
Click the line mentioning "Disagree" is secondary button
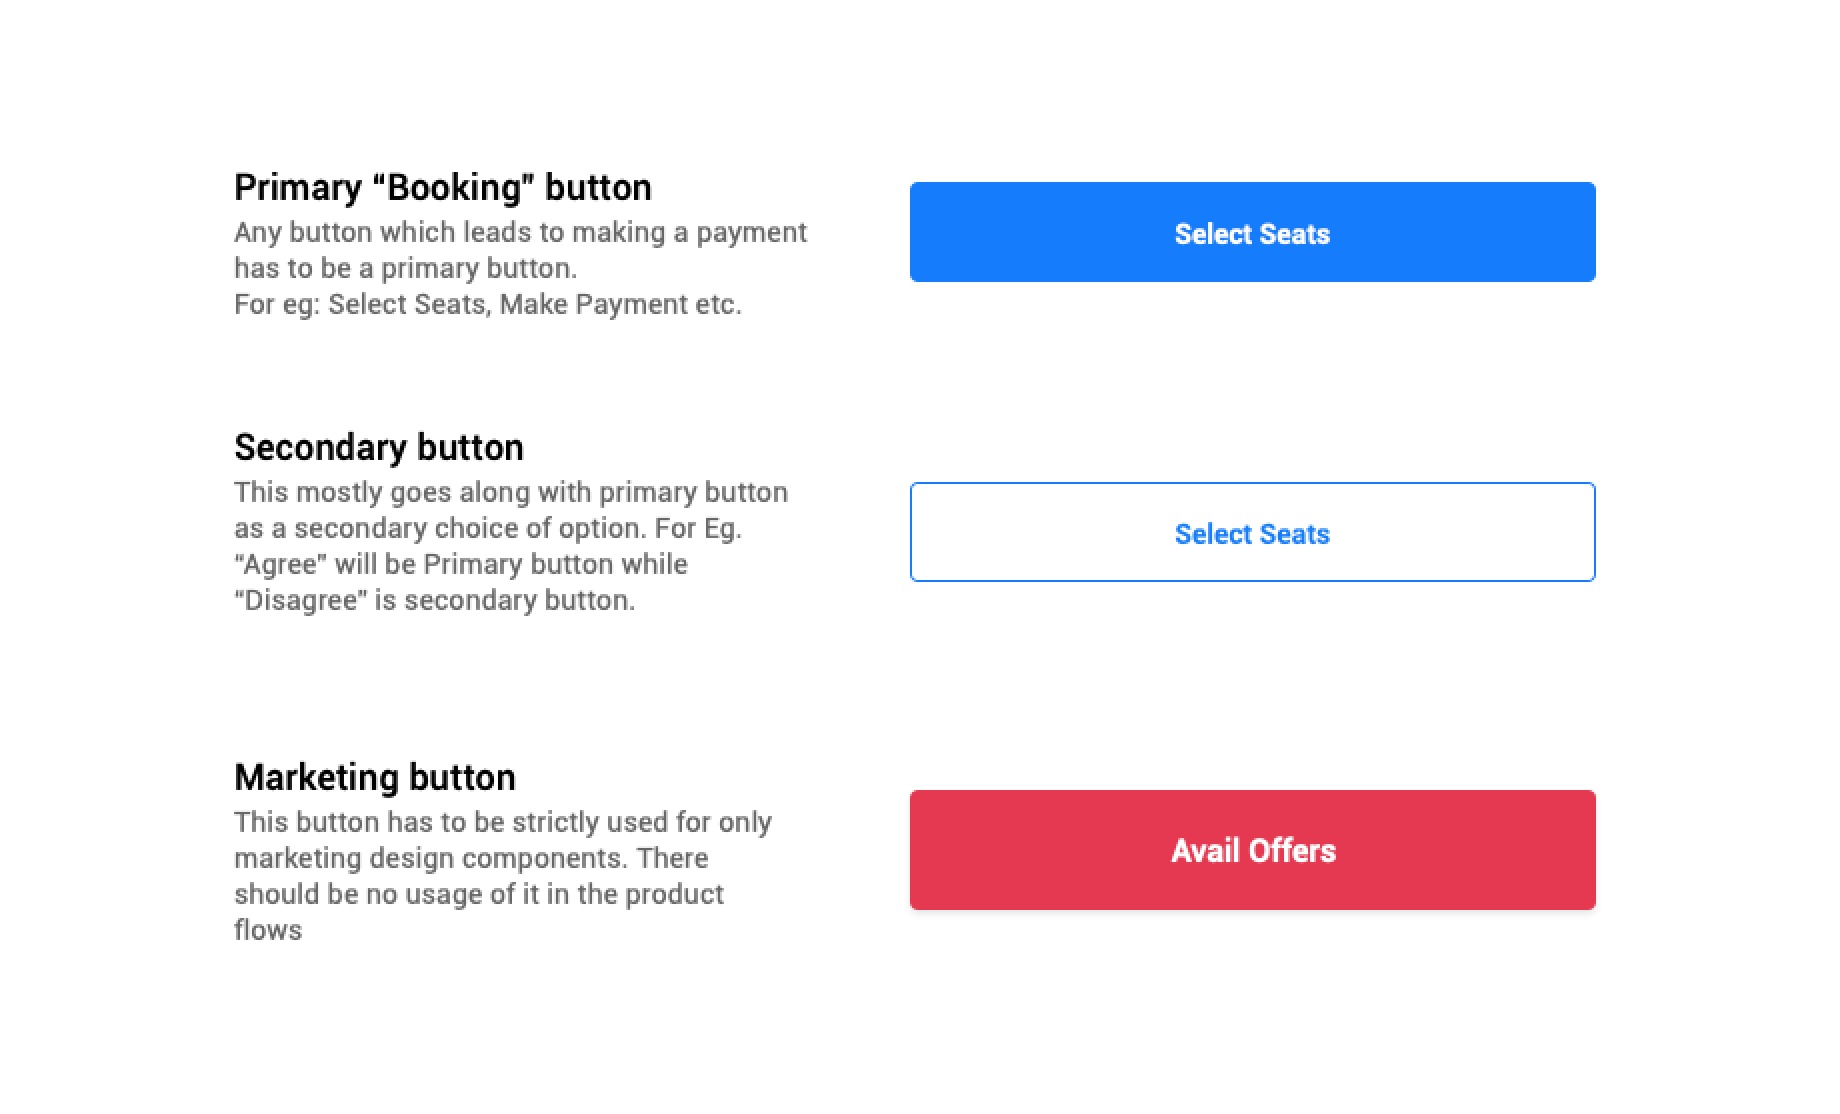[x=435, y=601]
